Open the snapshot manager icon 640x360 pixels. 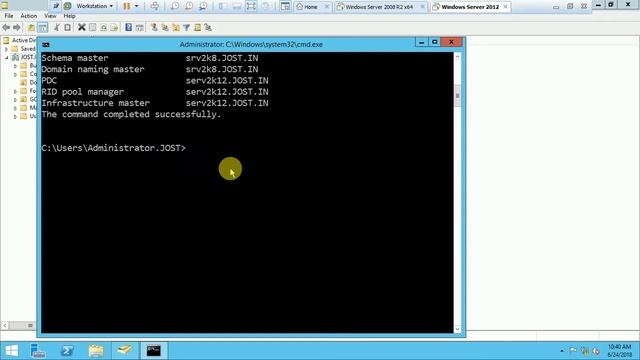203,6
